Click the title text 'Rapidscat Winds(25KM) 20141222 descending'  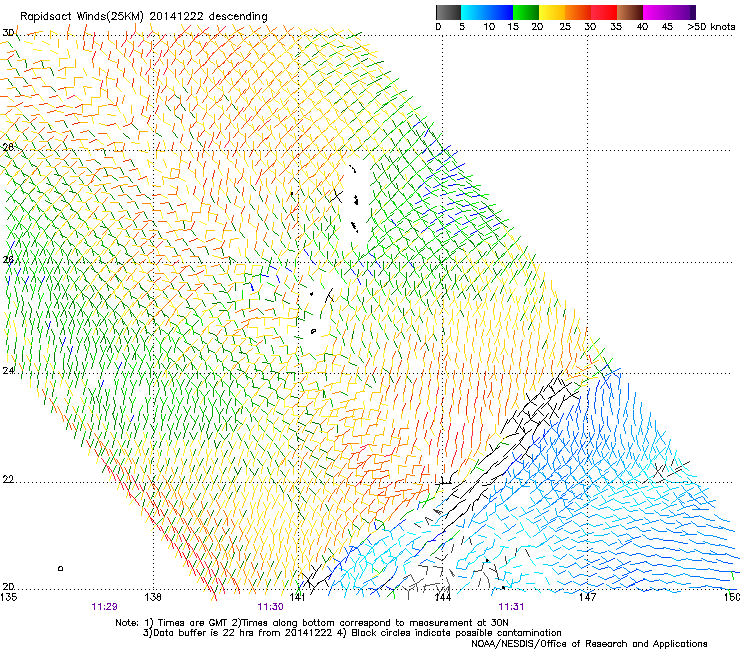tap(143, 16)
